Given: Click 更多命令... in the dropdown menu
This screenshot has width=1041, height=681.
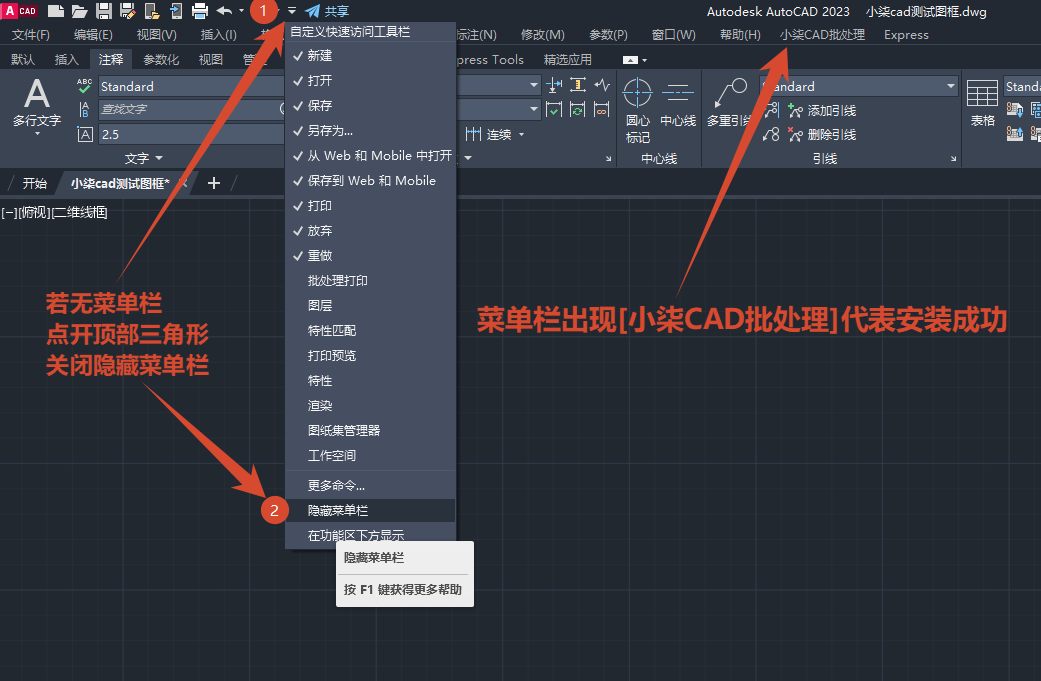Looking at the screenshot, I should pos(370,486).
